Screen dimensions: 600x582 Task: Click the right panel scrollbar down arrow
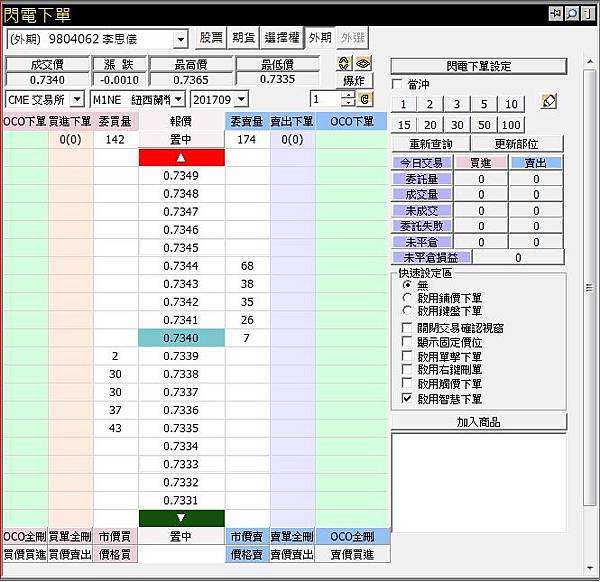coord(590,568)
